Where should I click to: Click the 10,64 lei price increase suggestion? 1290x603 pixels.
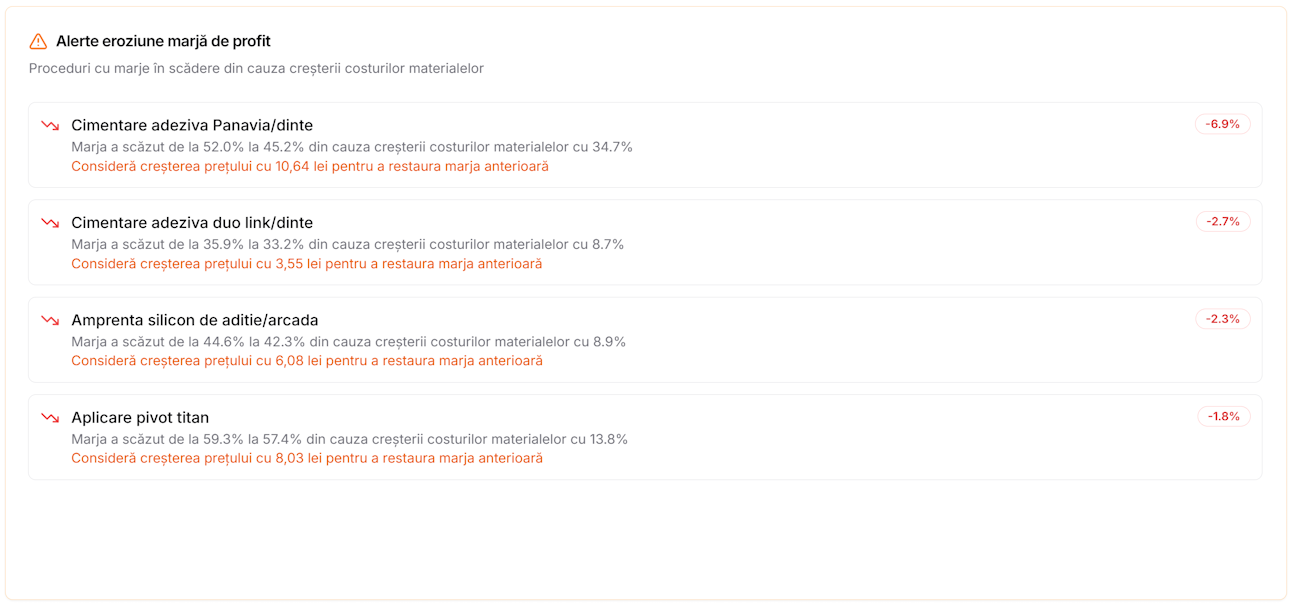(310, 166)
